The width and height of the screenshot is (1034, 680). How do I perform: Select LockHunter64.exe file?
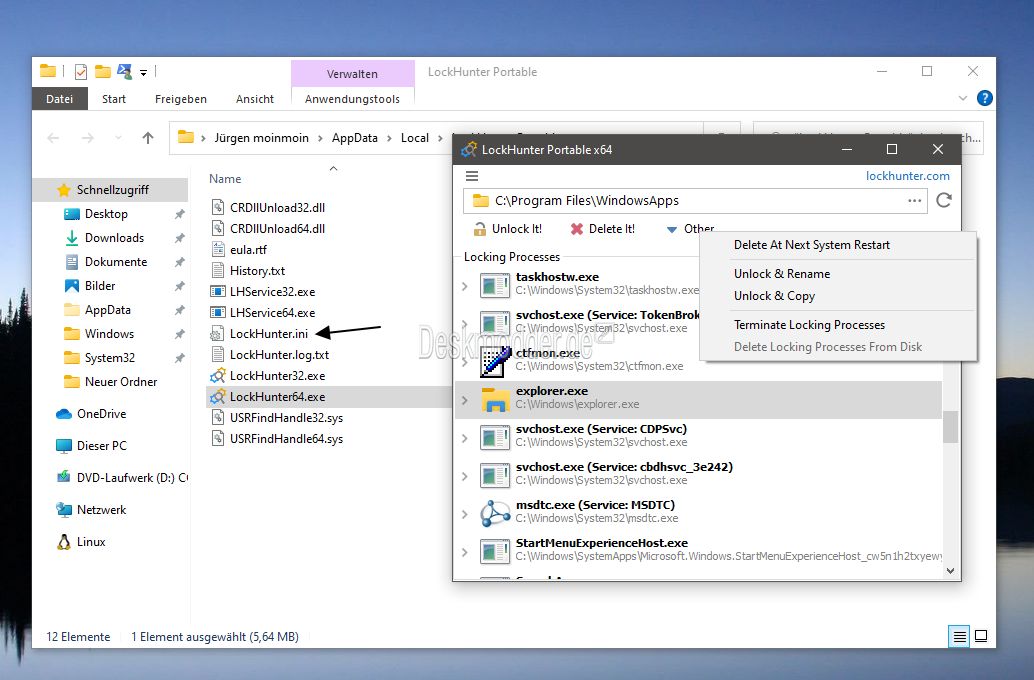[277, 397]
